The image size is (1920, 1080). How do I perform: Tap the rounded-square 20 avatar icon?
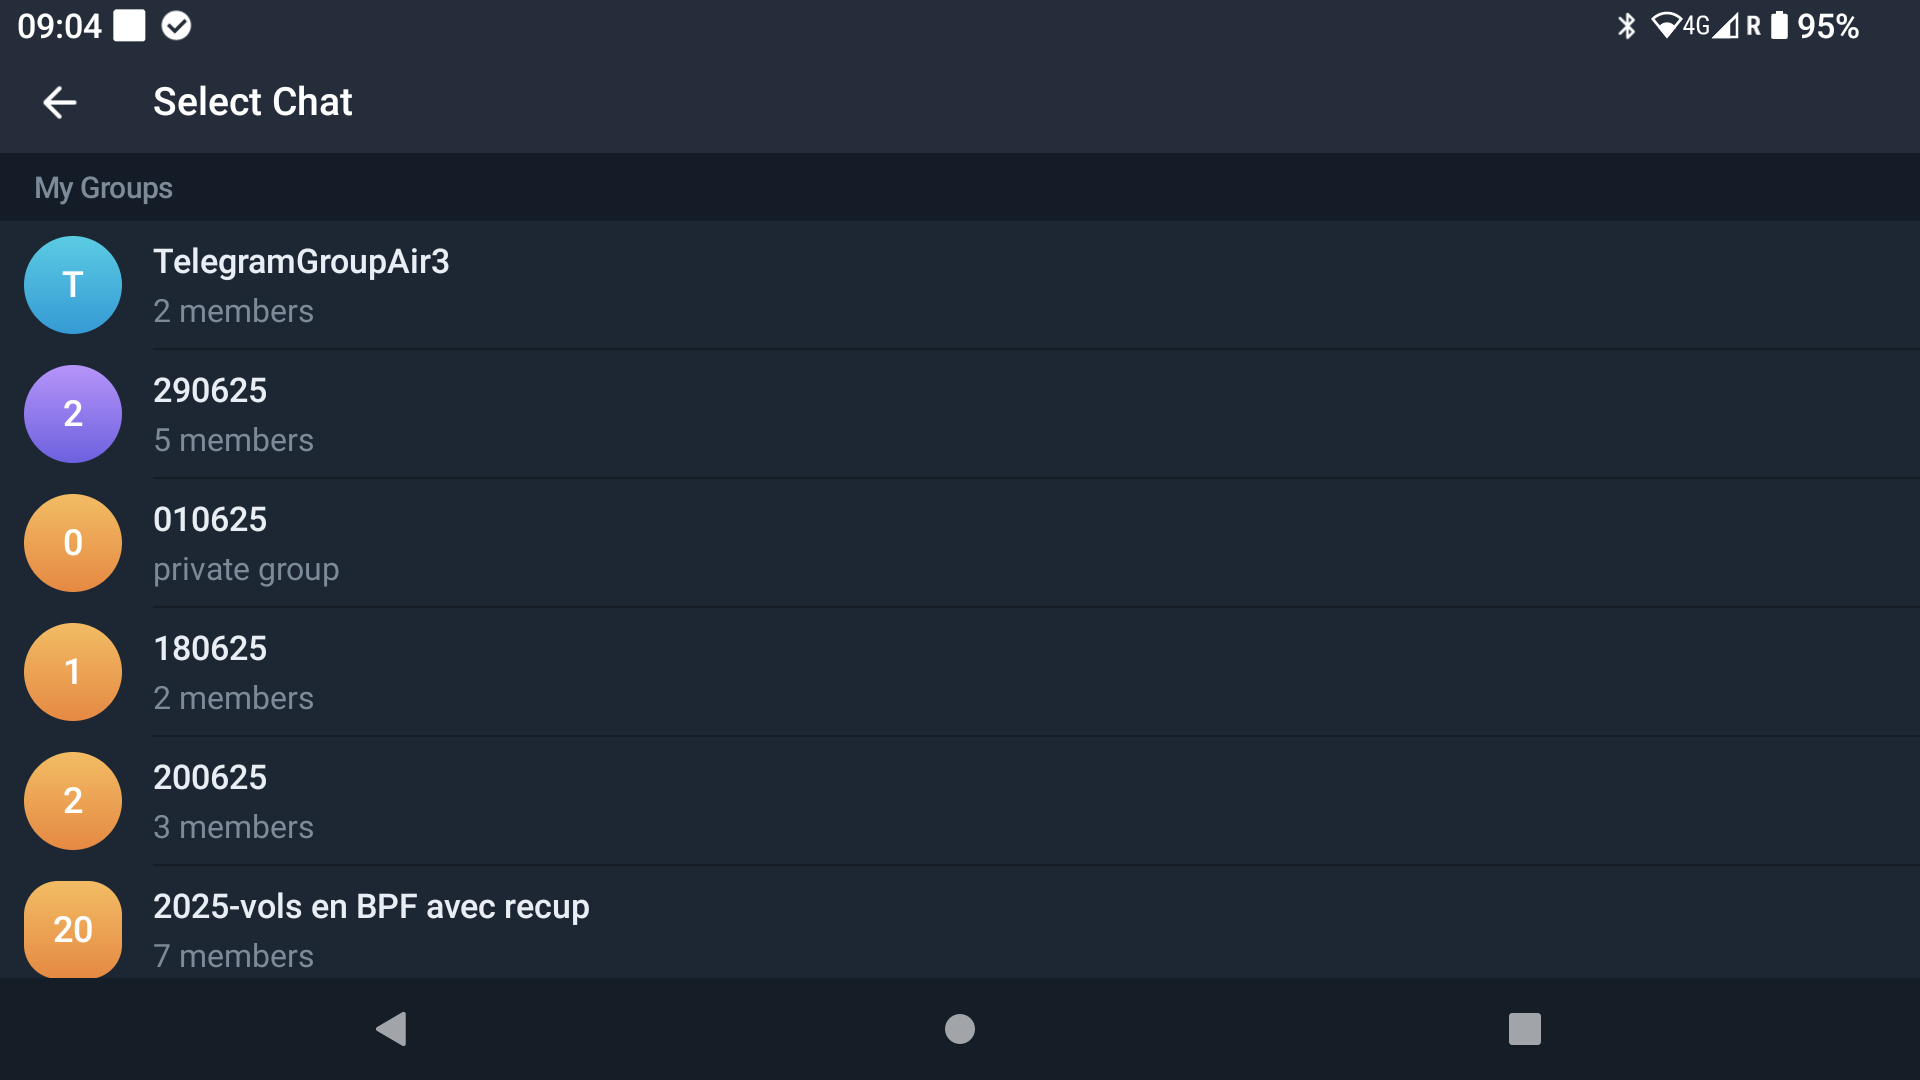[x=73, y=929]
